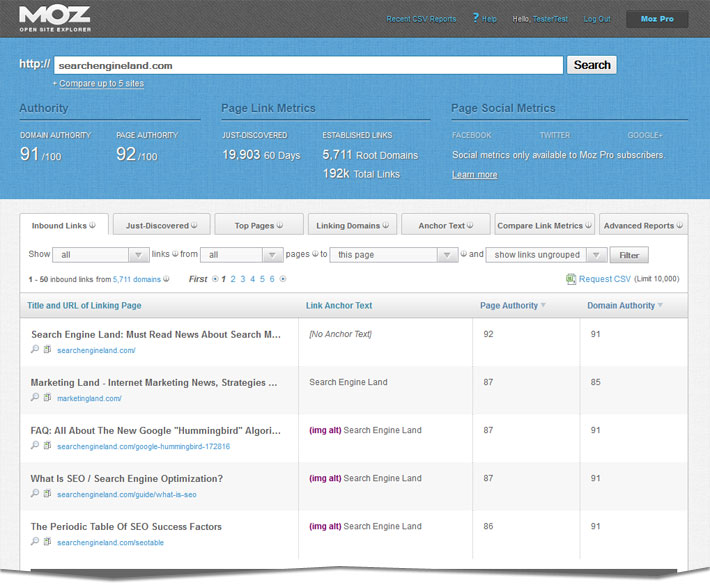Click the TesterTest username link
The width and height of the screenshot is (710, 586).
point(550,19)
